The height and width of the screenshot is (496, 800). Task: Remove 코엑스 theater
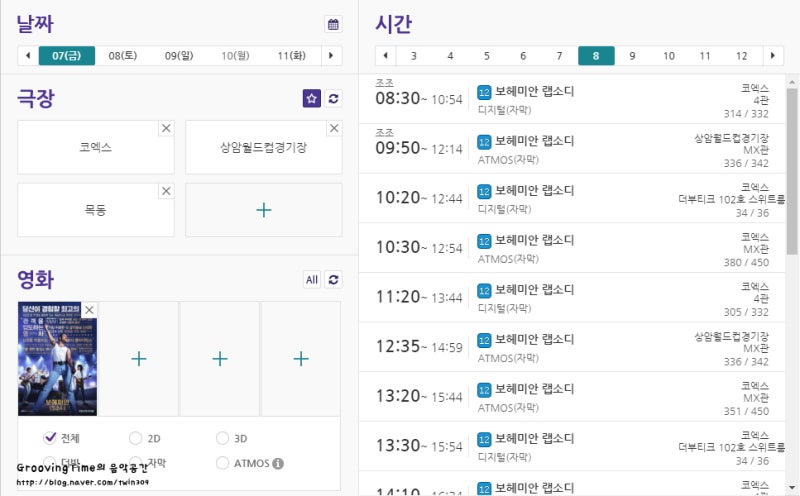[166, 128]
